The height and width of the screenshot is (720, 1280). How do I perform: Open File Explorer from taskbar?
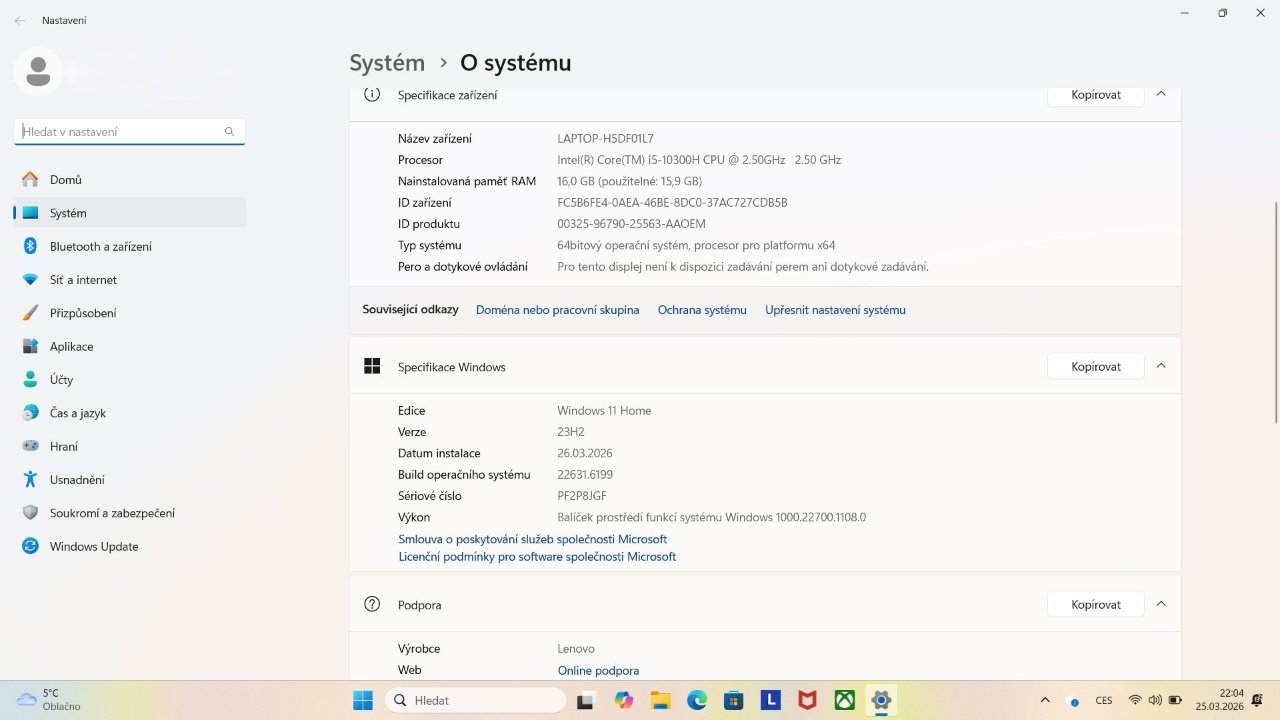pos(660,700)
